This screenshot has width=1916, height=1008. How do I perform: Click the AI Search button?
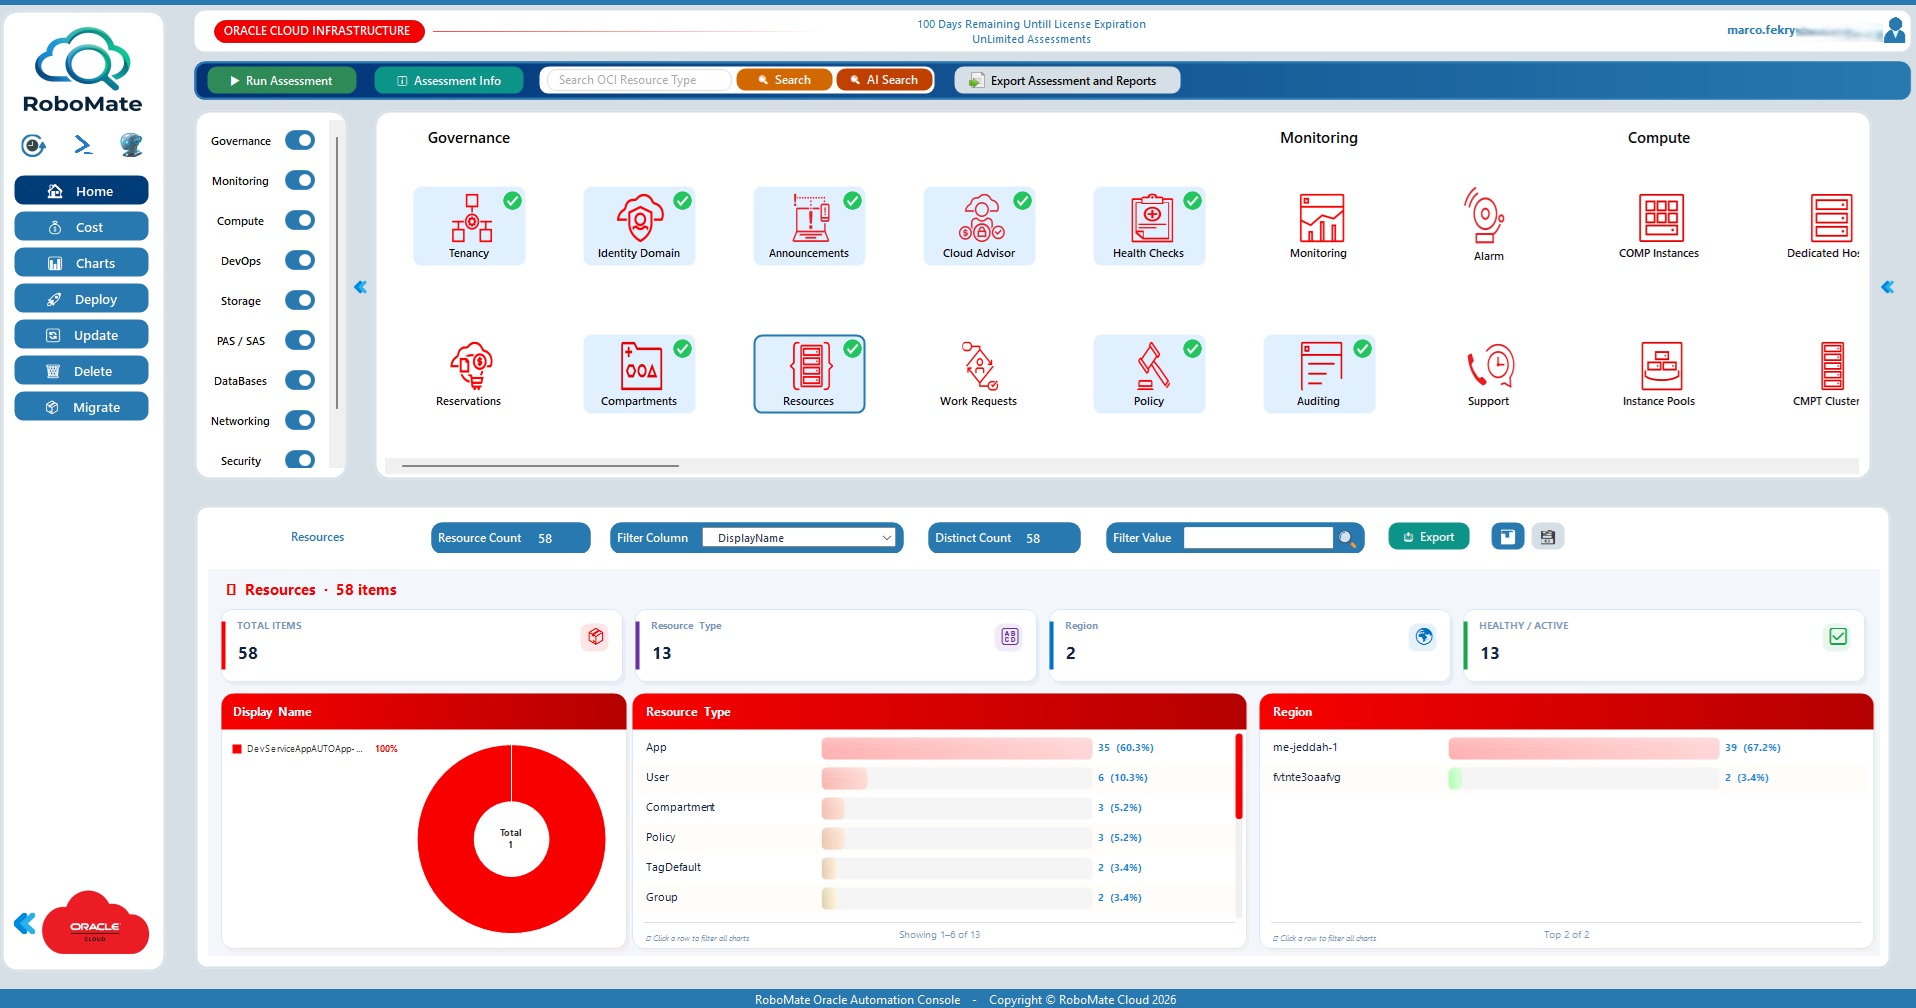point(884,80)
